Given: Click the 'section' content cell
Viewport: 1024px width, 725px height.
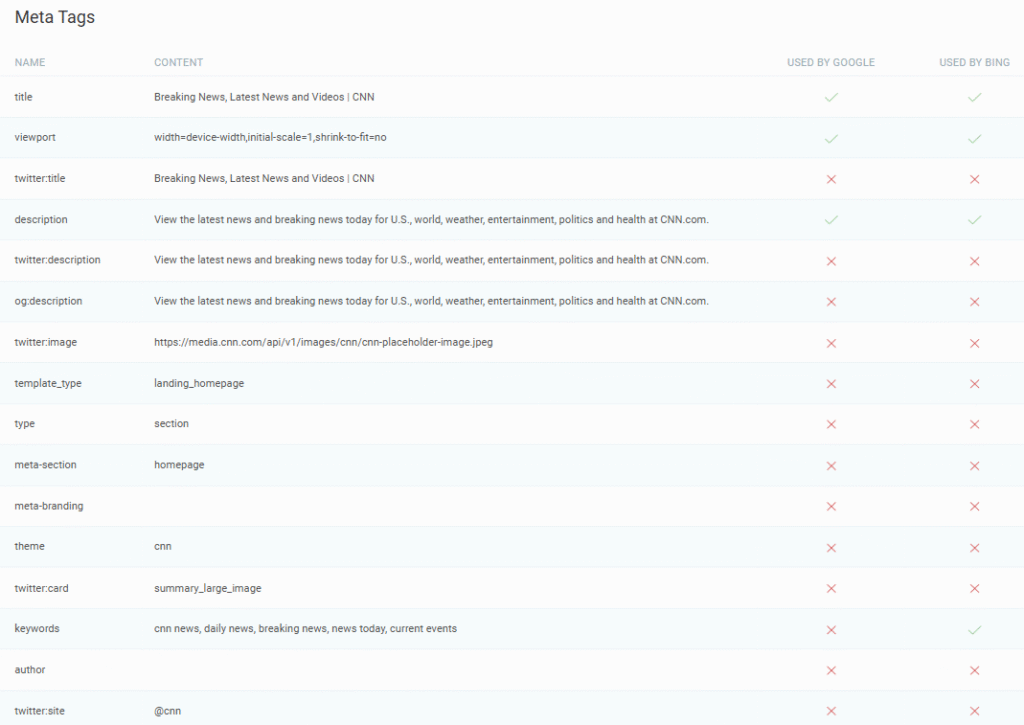Looking at the screenshot, I should tap(172, 424).
